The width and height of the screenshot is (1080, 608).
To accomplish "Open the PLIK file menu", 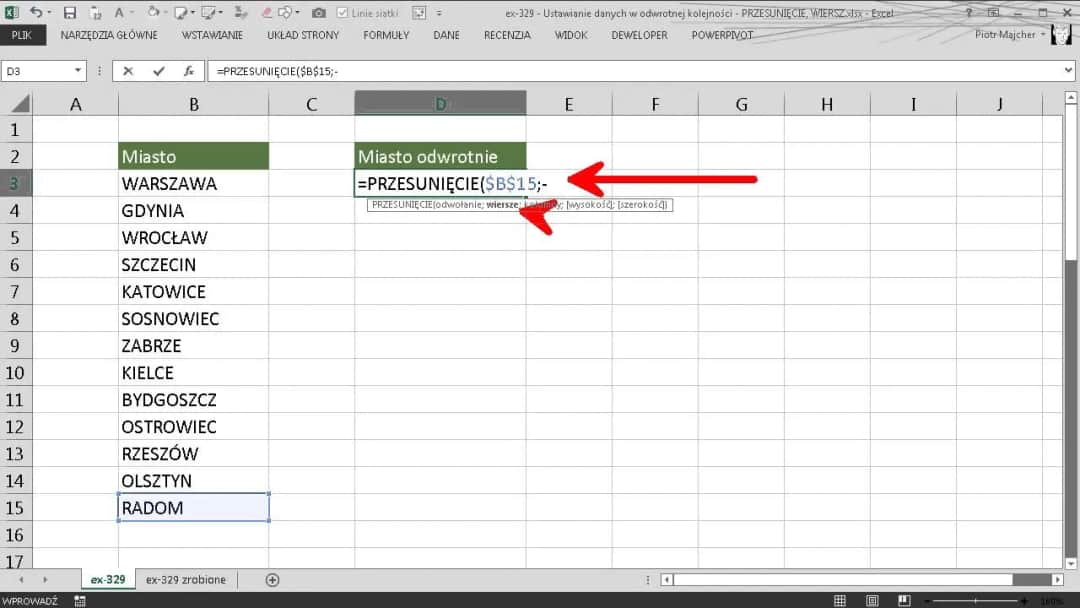I will click(22, 35).
